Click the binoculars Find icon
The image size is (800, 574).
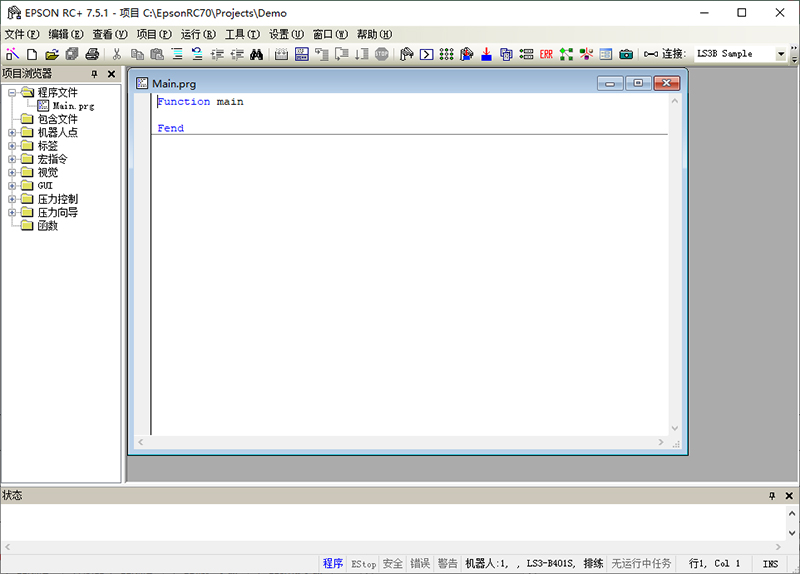pos(256,54)
